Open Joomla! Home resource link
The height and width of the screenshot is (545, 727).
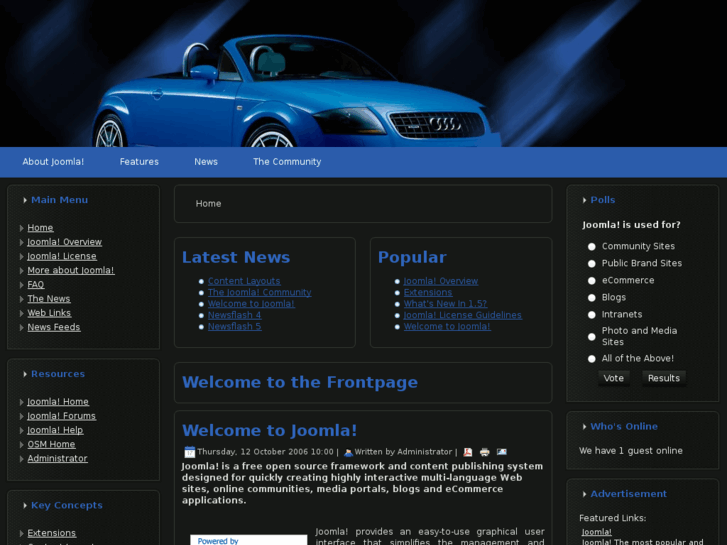coord(58,402)
